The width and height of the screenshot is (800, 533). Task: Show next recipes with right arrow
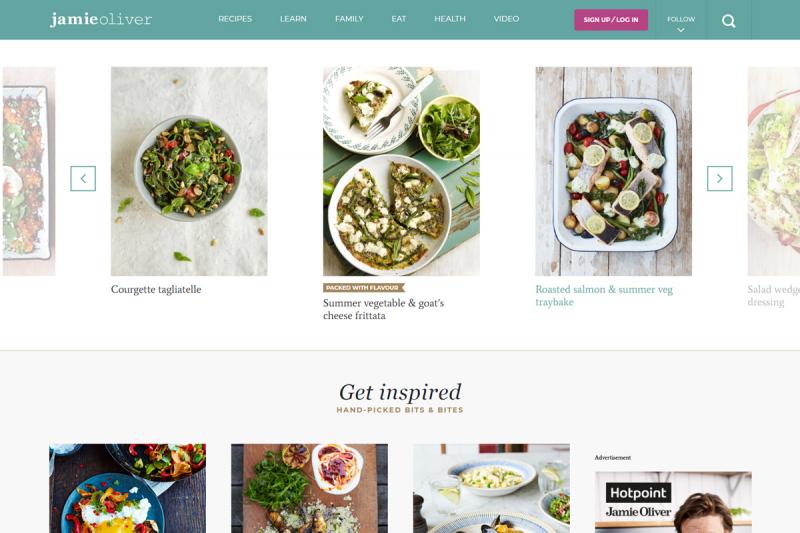point(719,179)
